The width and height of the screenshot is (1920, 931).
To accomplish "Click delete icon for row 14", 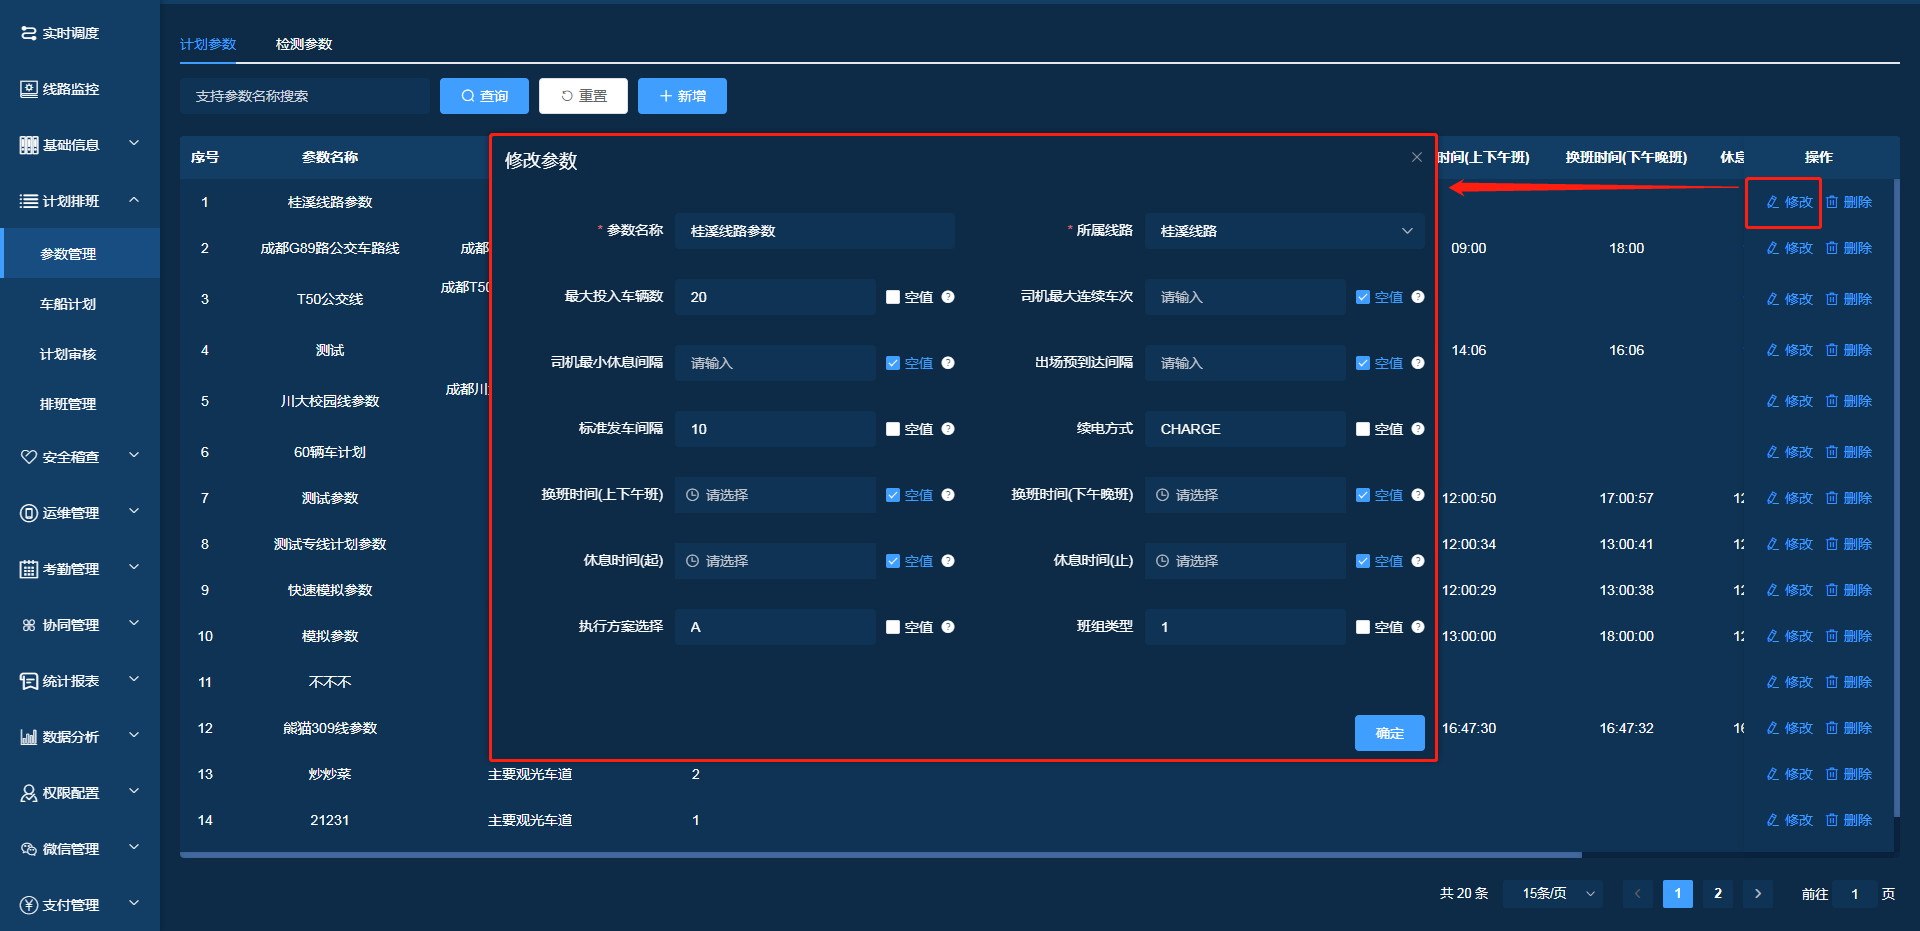I will tap(1832, 820).
